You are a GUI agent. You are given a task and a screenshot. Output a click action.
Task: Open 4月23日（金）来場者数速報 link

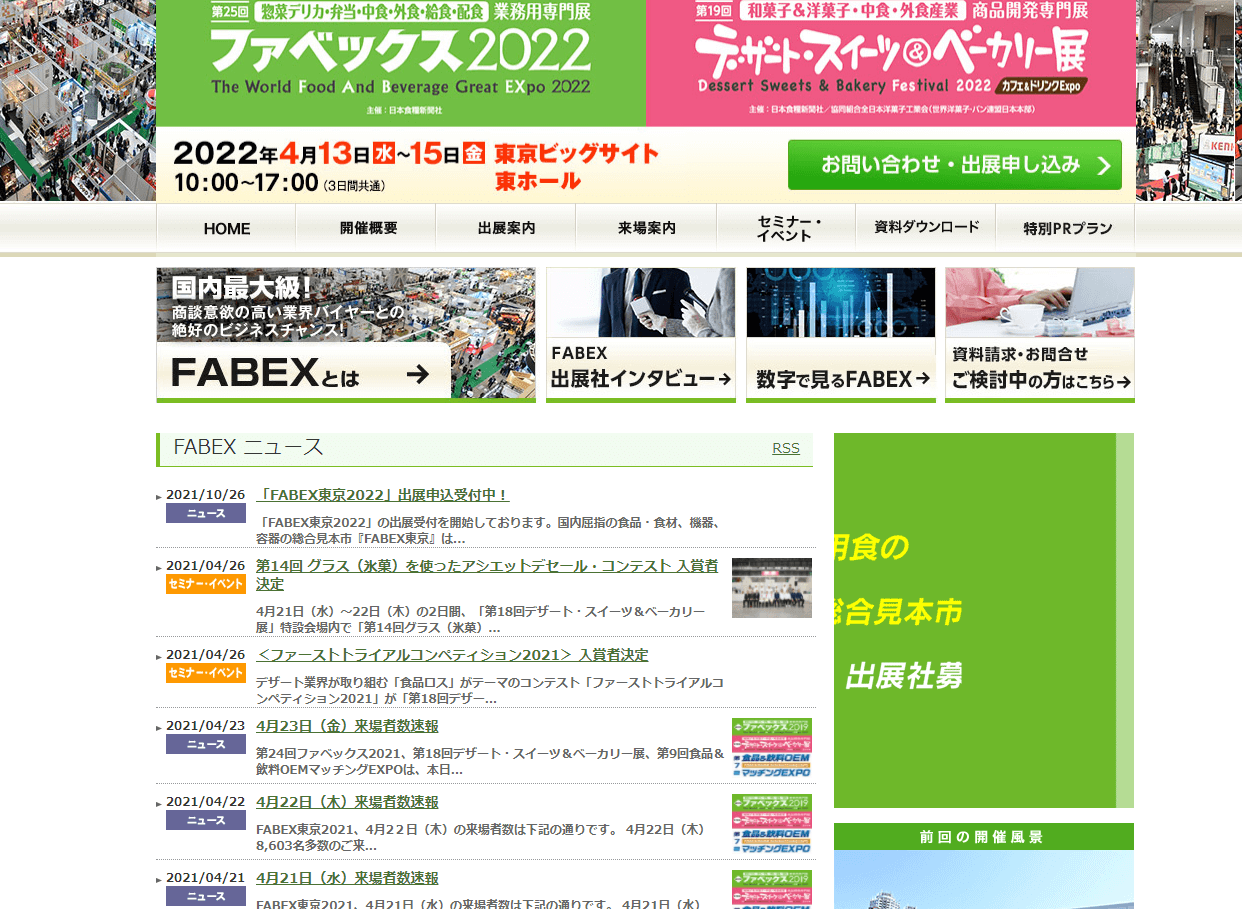point(347,726)
